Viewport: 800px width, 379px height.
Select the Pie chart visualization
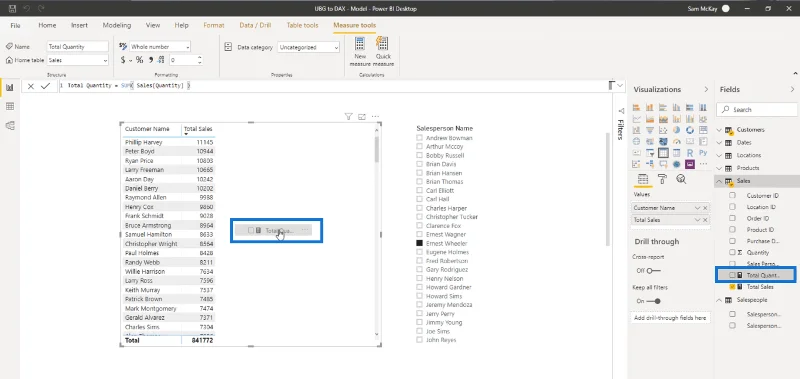(x=677, y=130)
